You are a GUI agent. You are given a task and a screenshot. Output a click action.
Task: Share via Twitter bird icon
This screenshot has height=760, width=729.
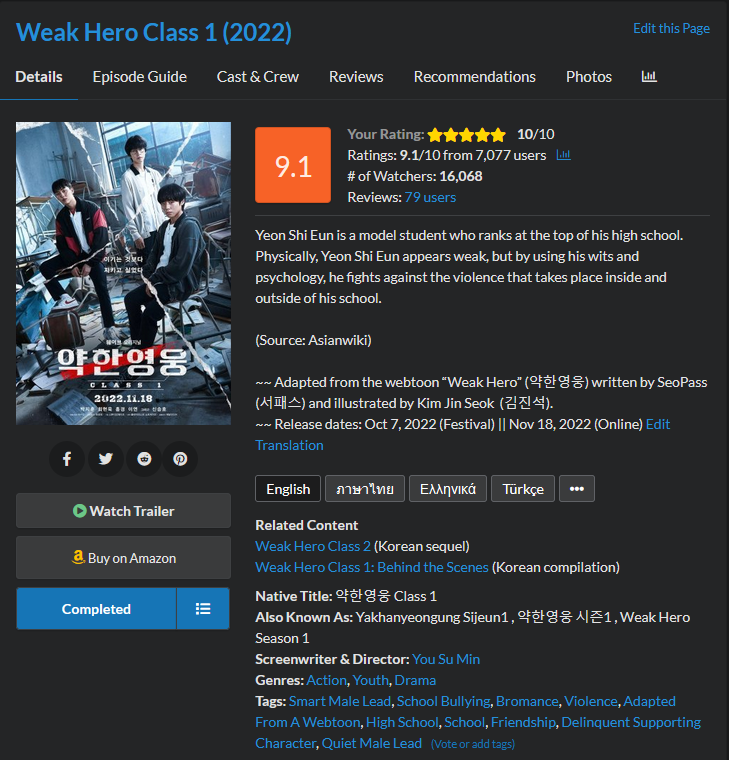coord(105,459)
